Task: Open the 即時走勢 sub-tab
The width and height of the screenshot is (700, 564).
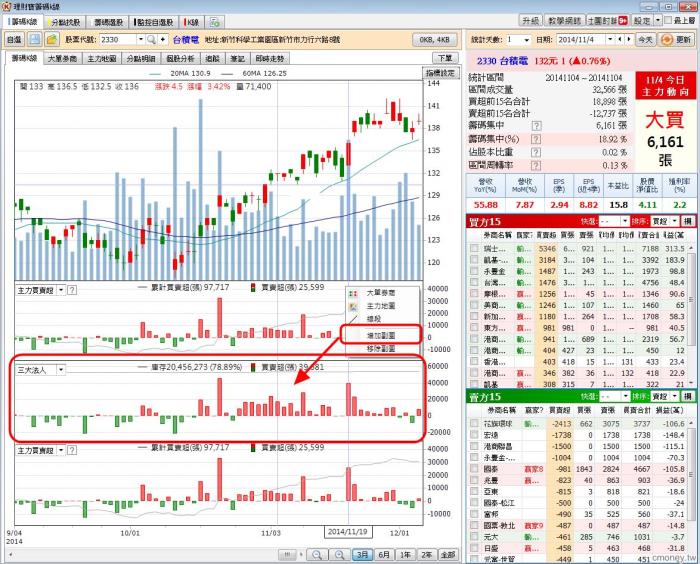Action: 270,58
